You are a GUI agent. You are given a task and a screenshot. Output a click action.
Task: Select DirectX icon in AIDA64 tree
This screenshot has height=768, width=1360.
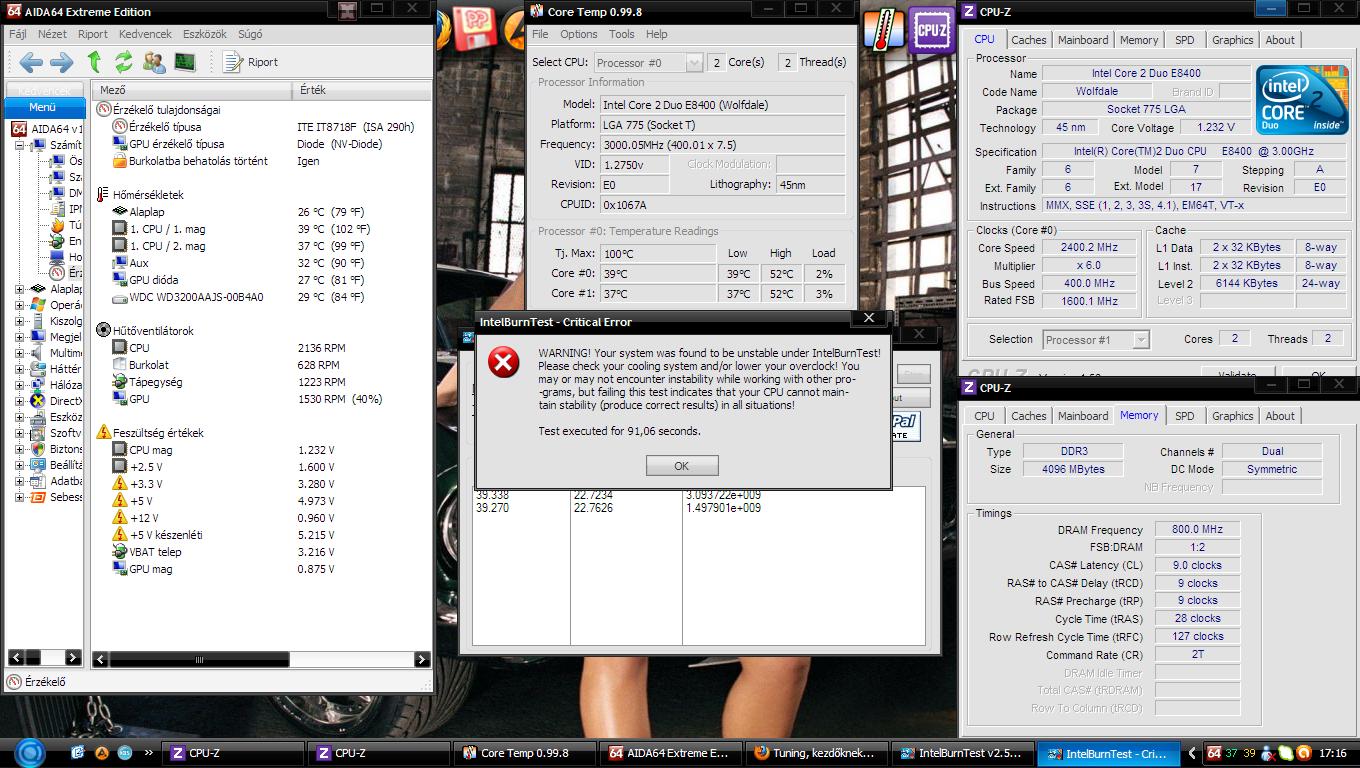[x=38, y=401]
